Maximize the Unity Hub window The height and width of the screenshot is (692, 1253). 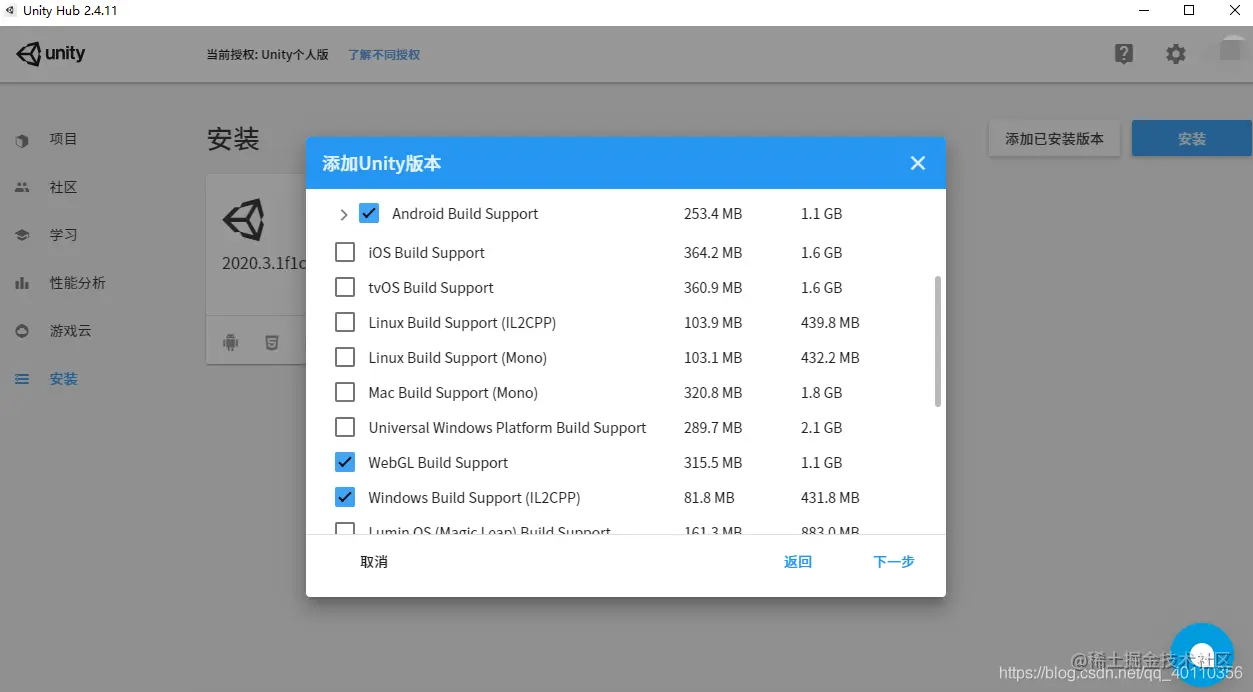click(1189, 11)
